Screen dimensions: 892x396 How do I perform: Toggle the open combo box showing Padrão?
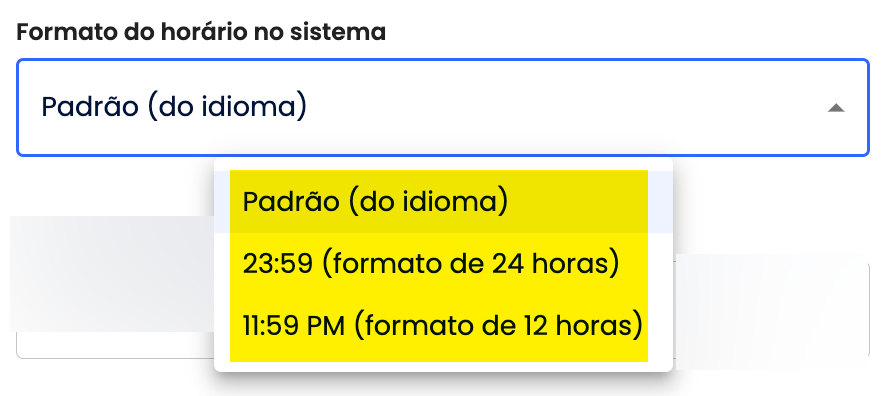click(443, 108)
